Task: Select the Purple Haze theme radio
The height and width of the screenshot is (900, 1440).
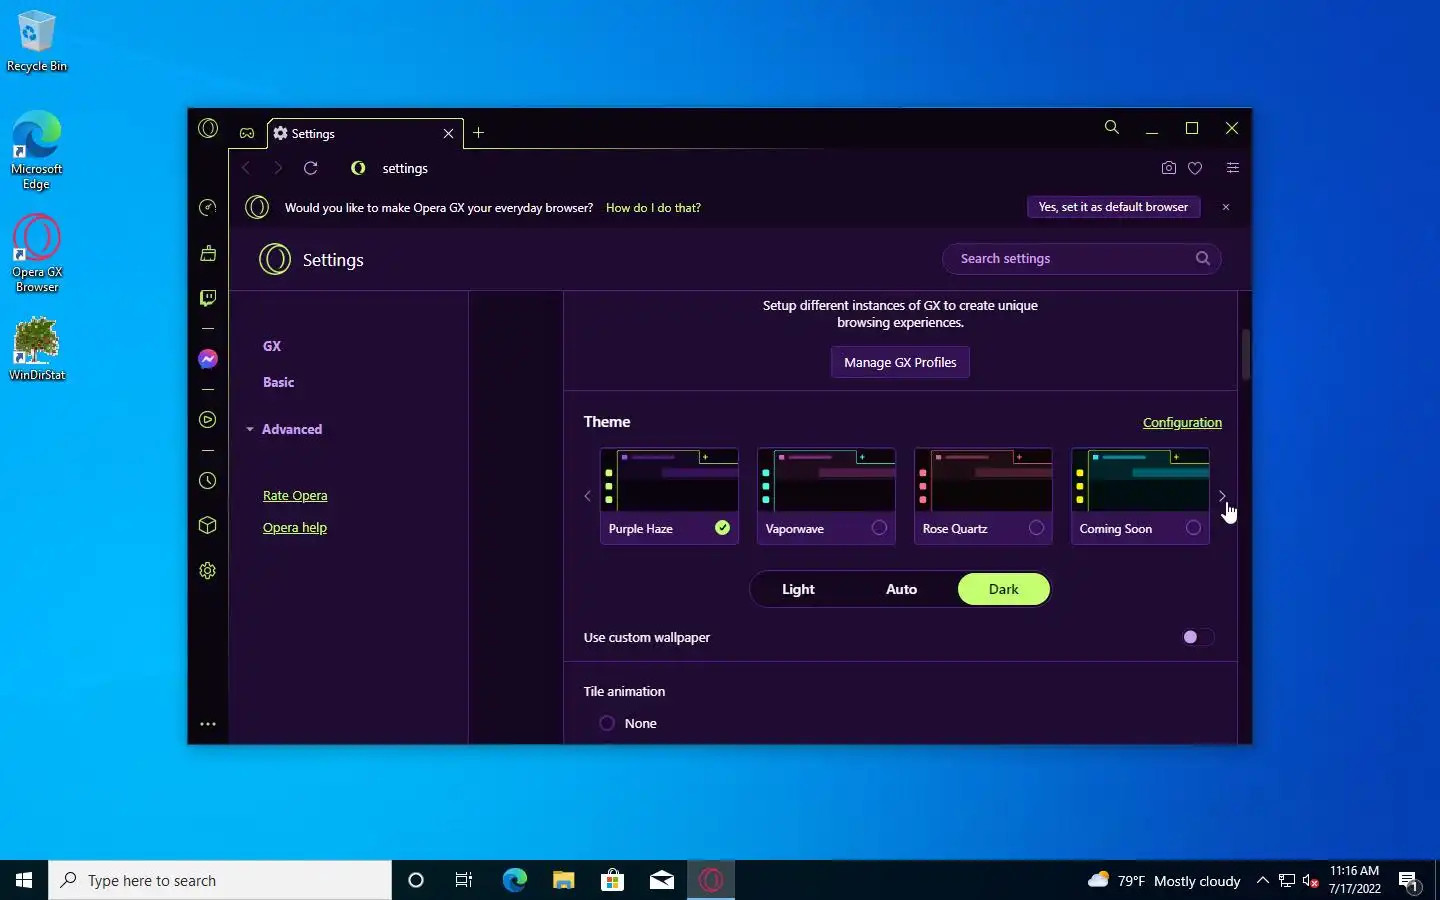Action: pyautogui.click(x=722, y=528)
